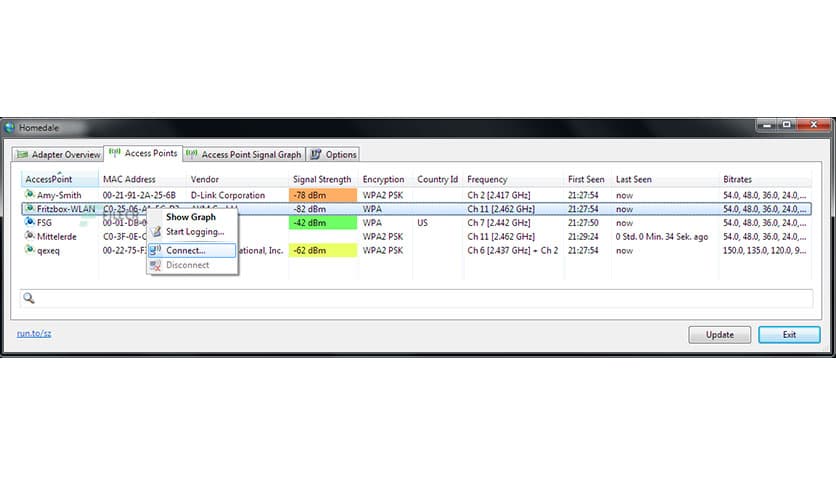Click the Exit button
This screenshot has width=836, height=484.
789,334
